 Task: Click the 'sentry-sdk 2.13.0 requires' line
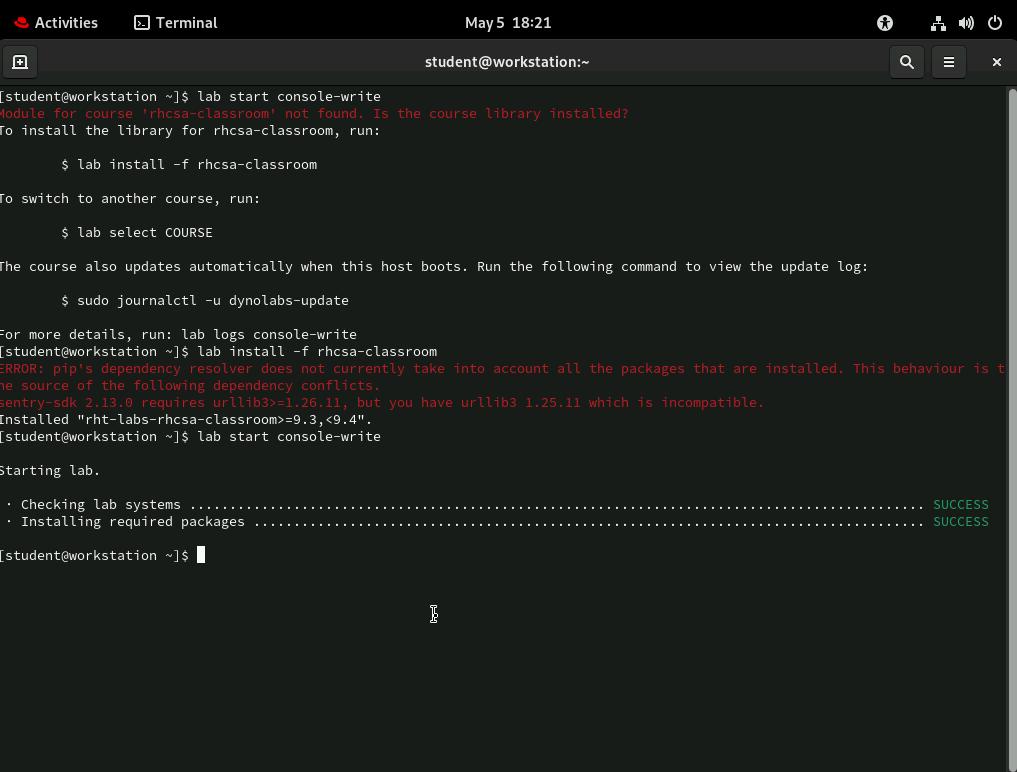[382, 402]
